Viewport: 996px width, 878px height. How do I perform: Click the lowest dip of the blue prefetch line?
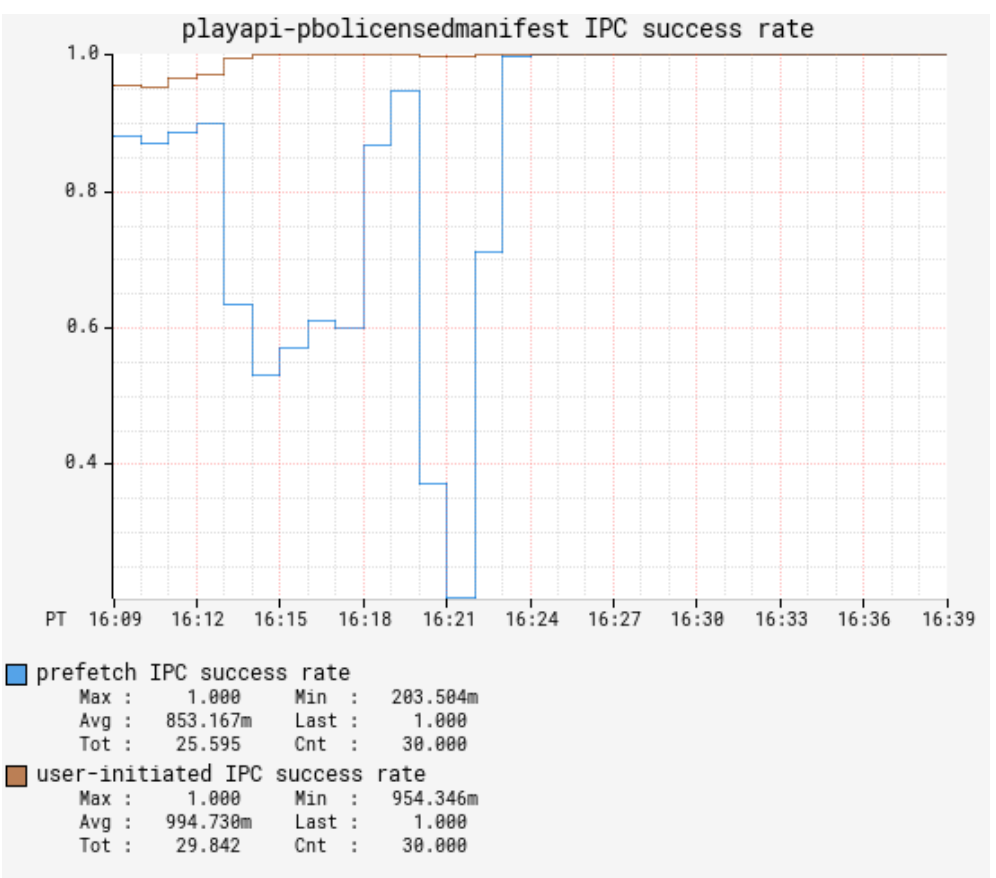click(x=461, y=598)
